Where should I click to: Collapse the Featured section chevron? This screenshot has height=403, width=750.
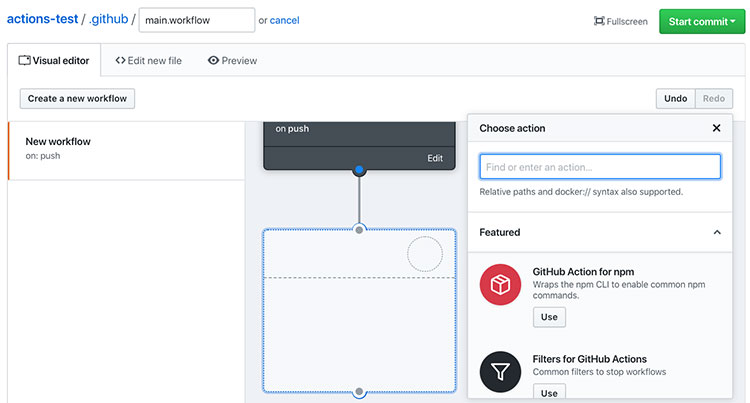(717, 232)
